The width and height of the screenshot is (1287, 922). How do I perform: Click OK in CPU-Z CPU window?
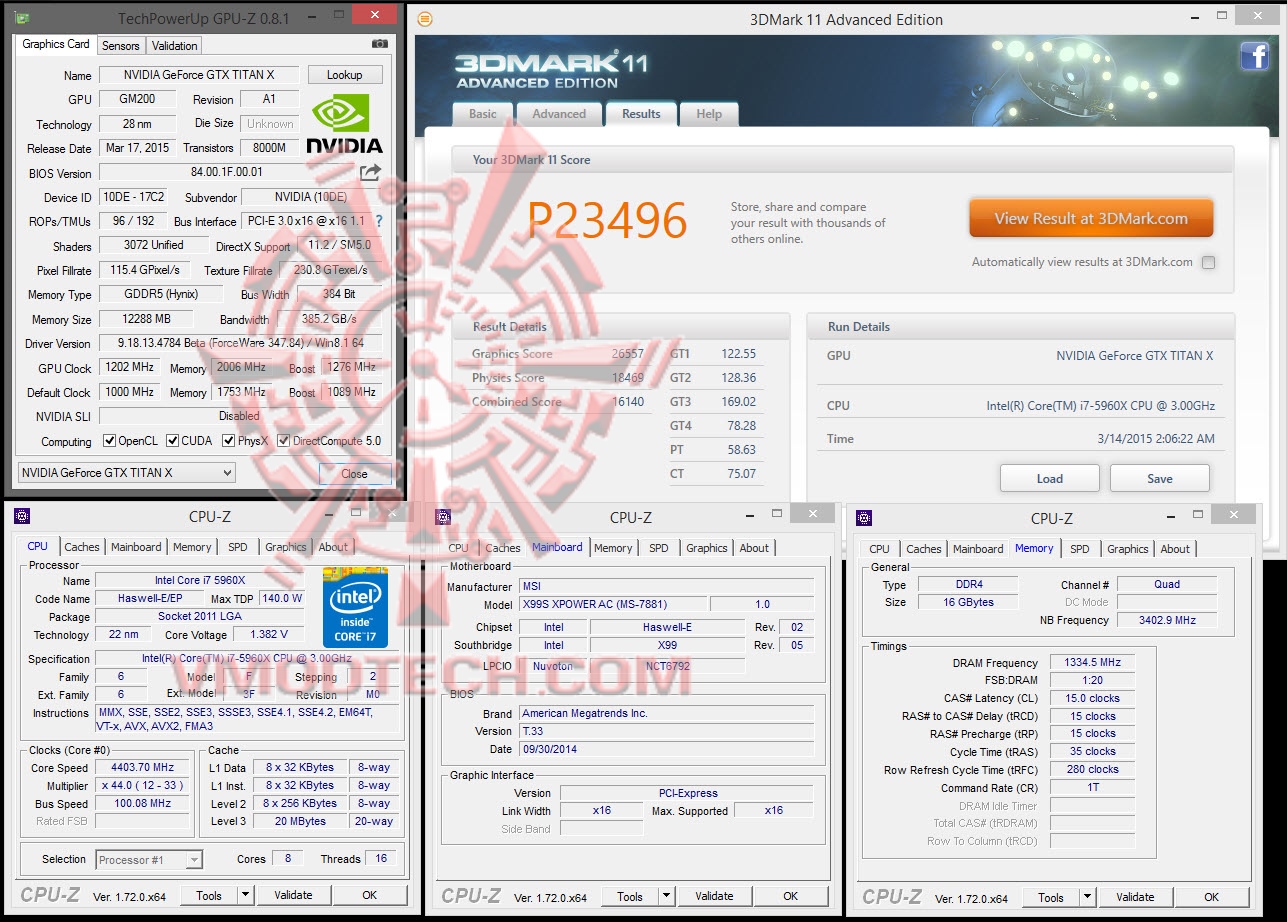point(369,895)
